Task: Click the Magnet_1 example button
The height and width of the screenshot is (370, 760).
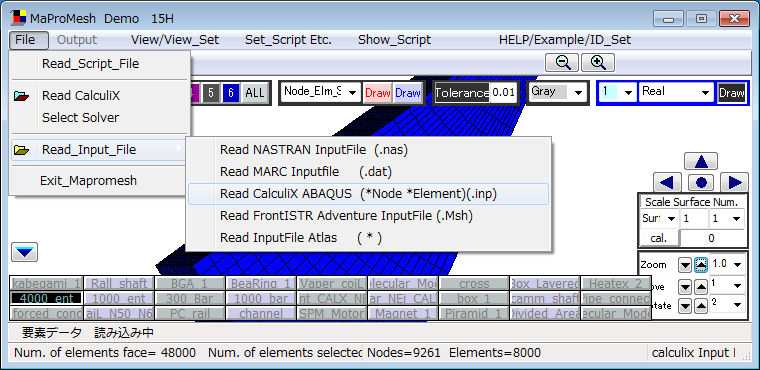Action: point(403,314)
